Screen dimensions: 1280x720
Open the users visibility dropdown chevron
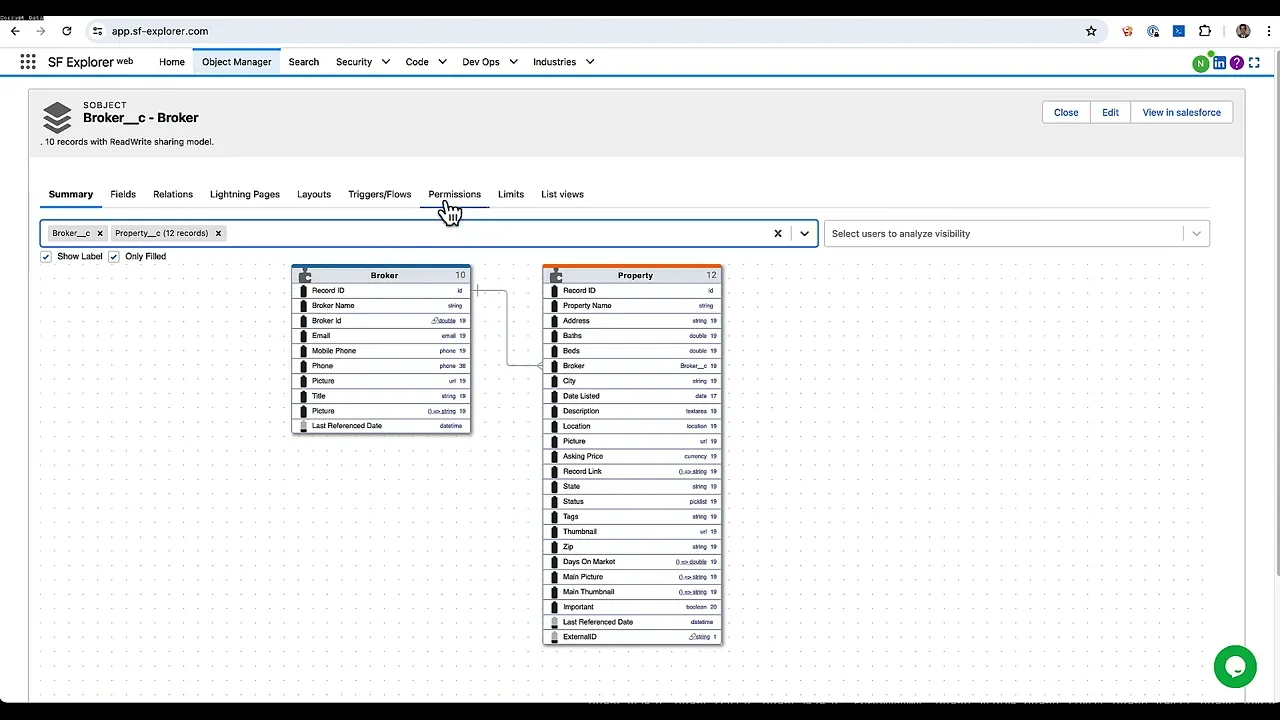pos(1196,233)
